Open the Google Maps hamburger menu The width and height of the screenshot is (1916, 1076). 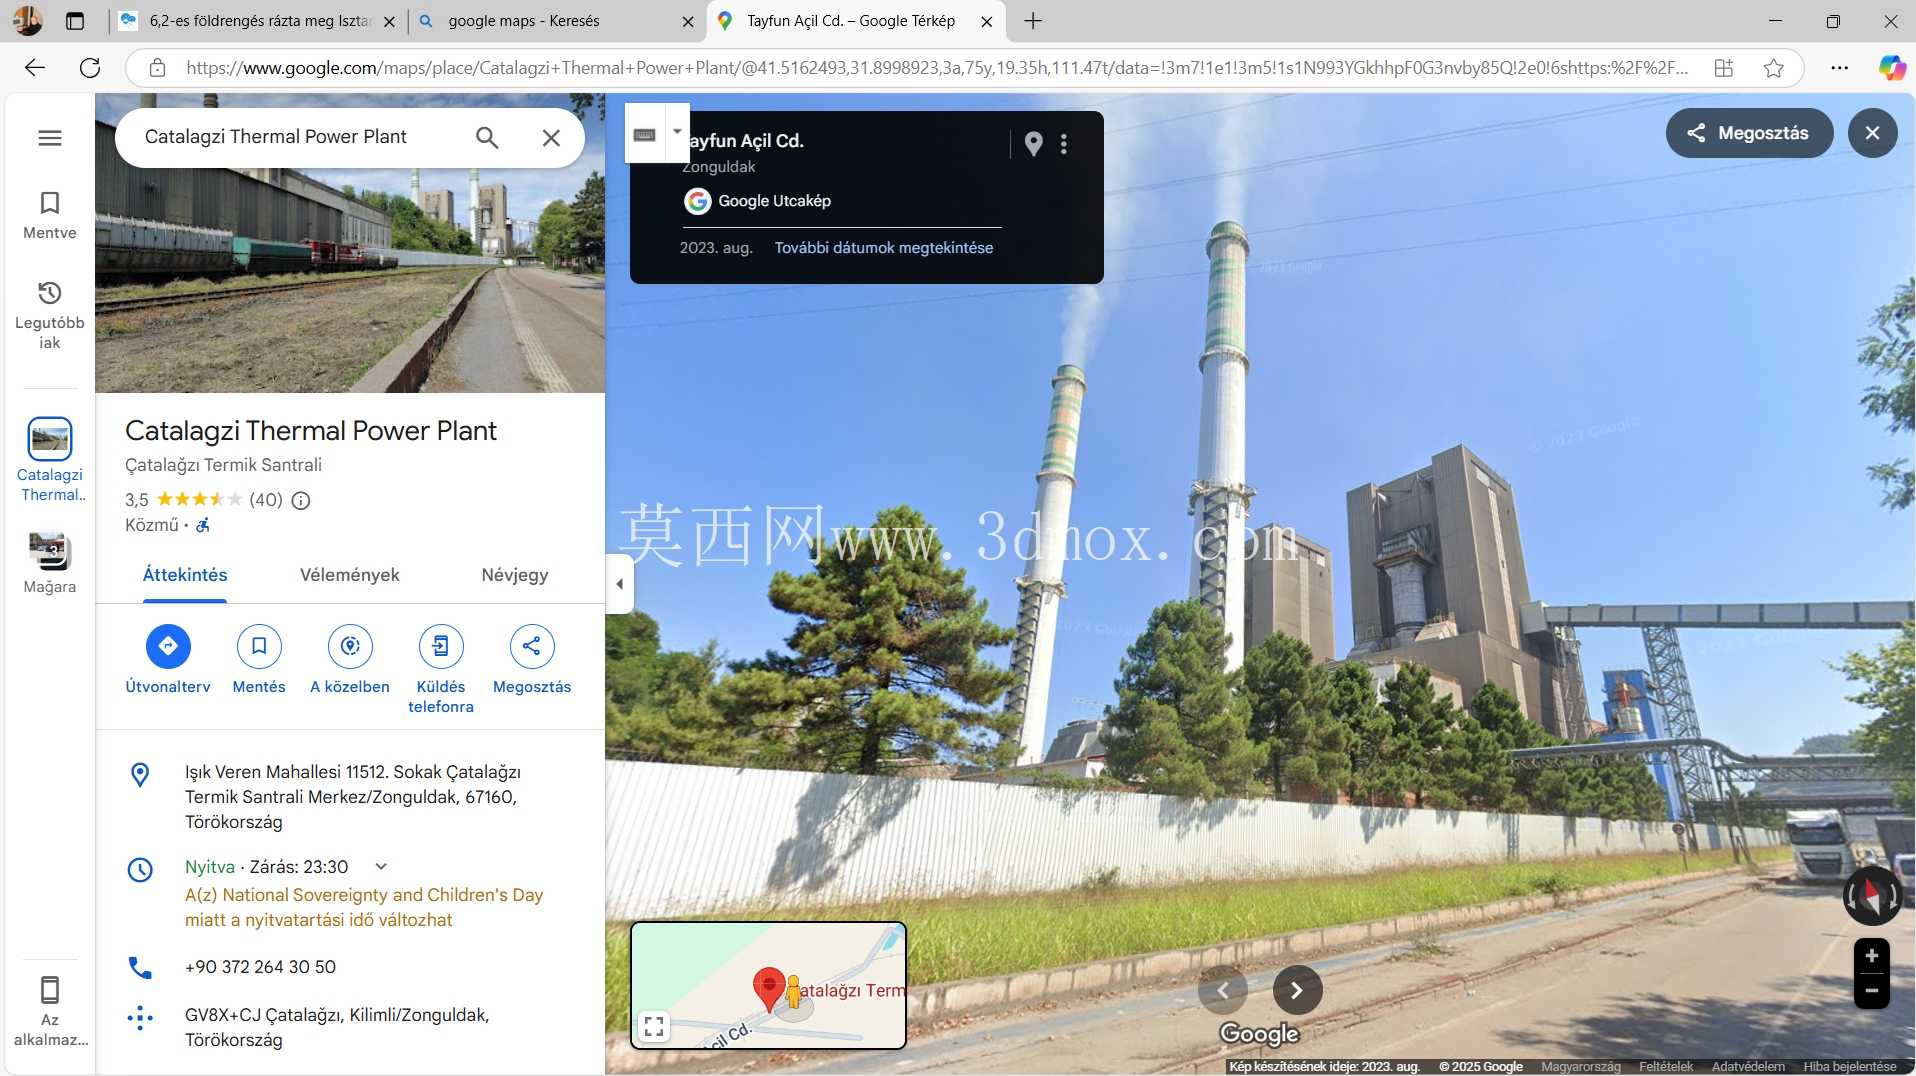50,138
